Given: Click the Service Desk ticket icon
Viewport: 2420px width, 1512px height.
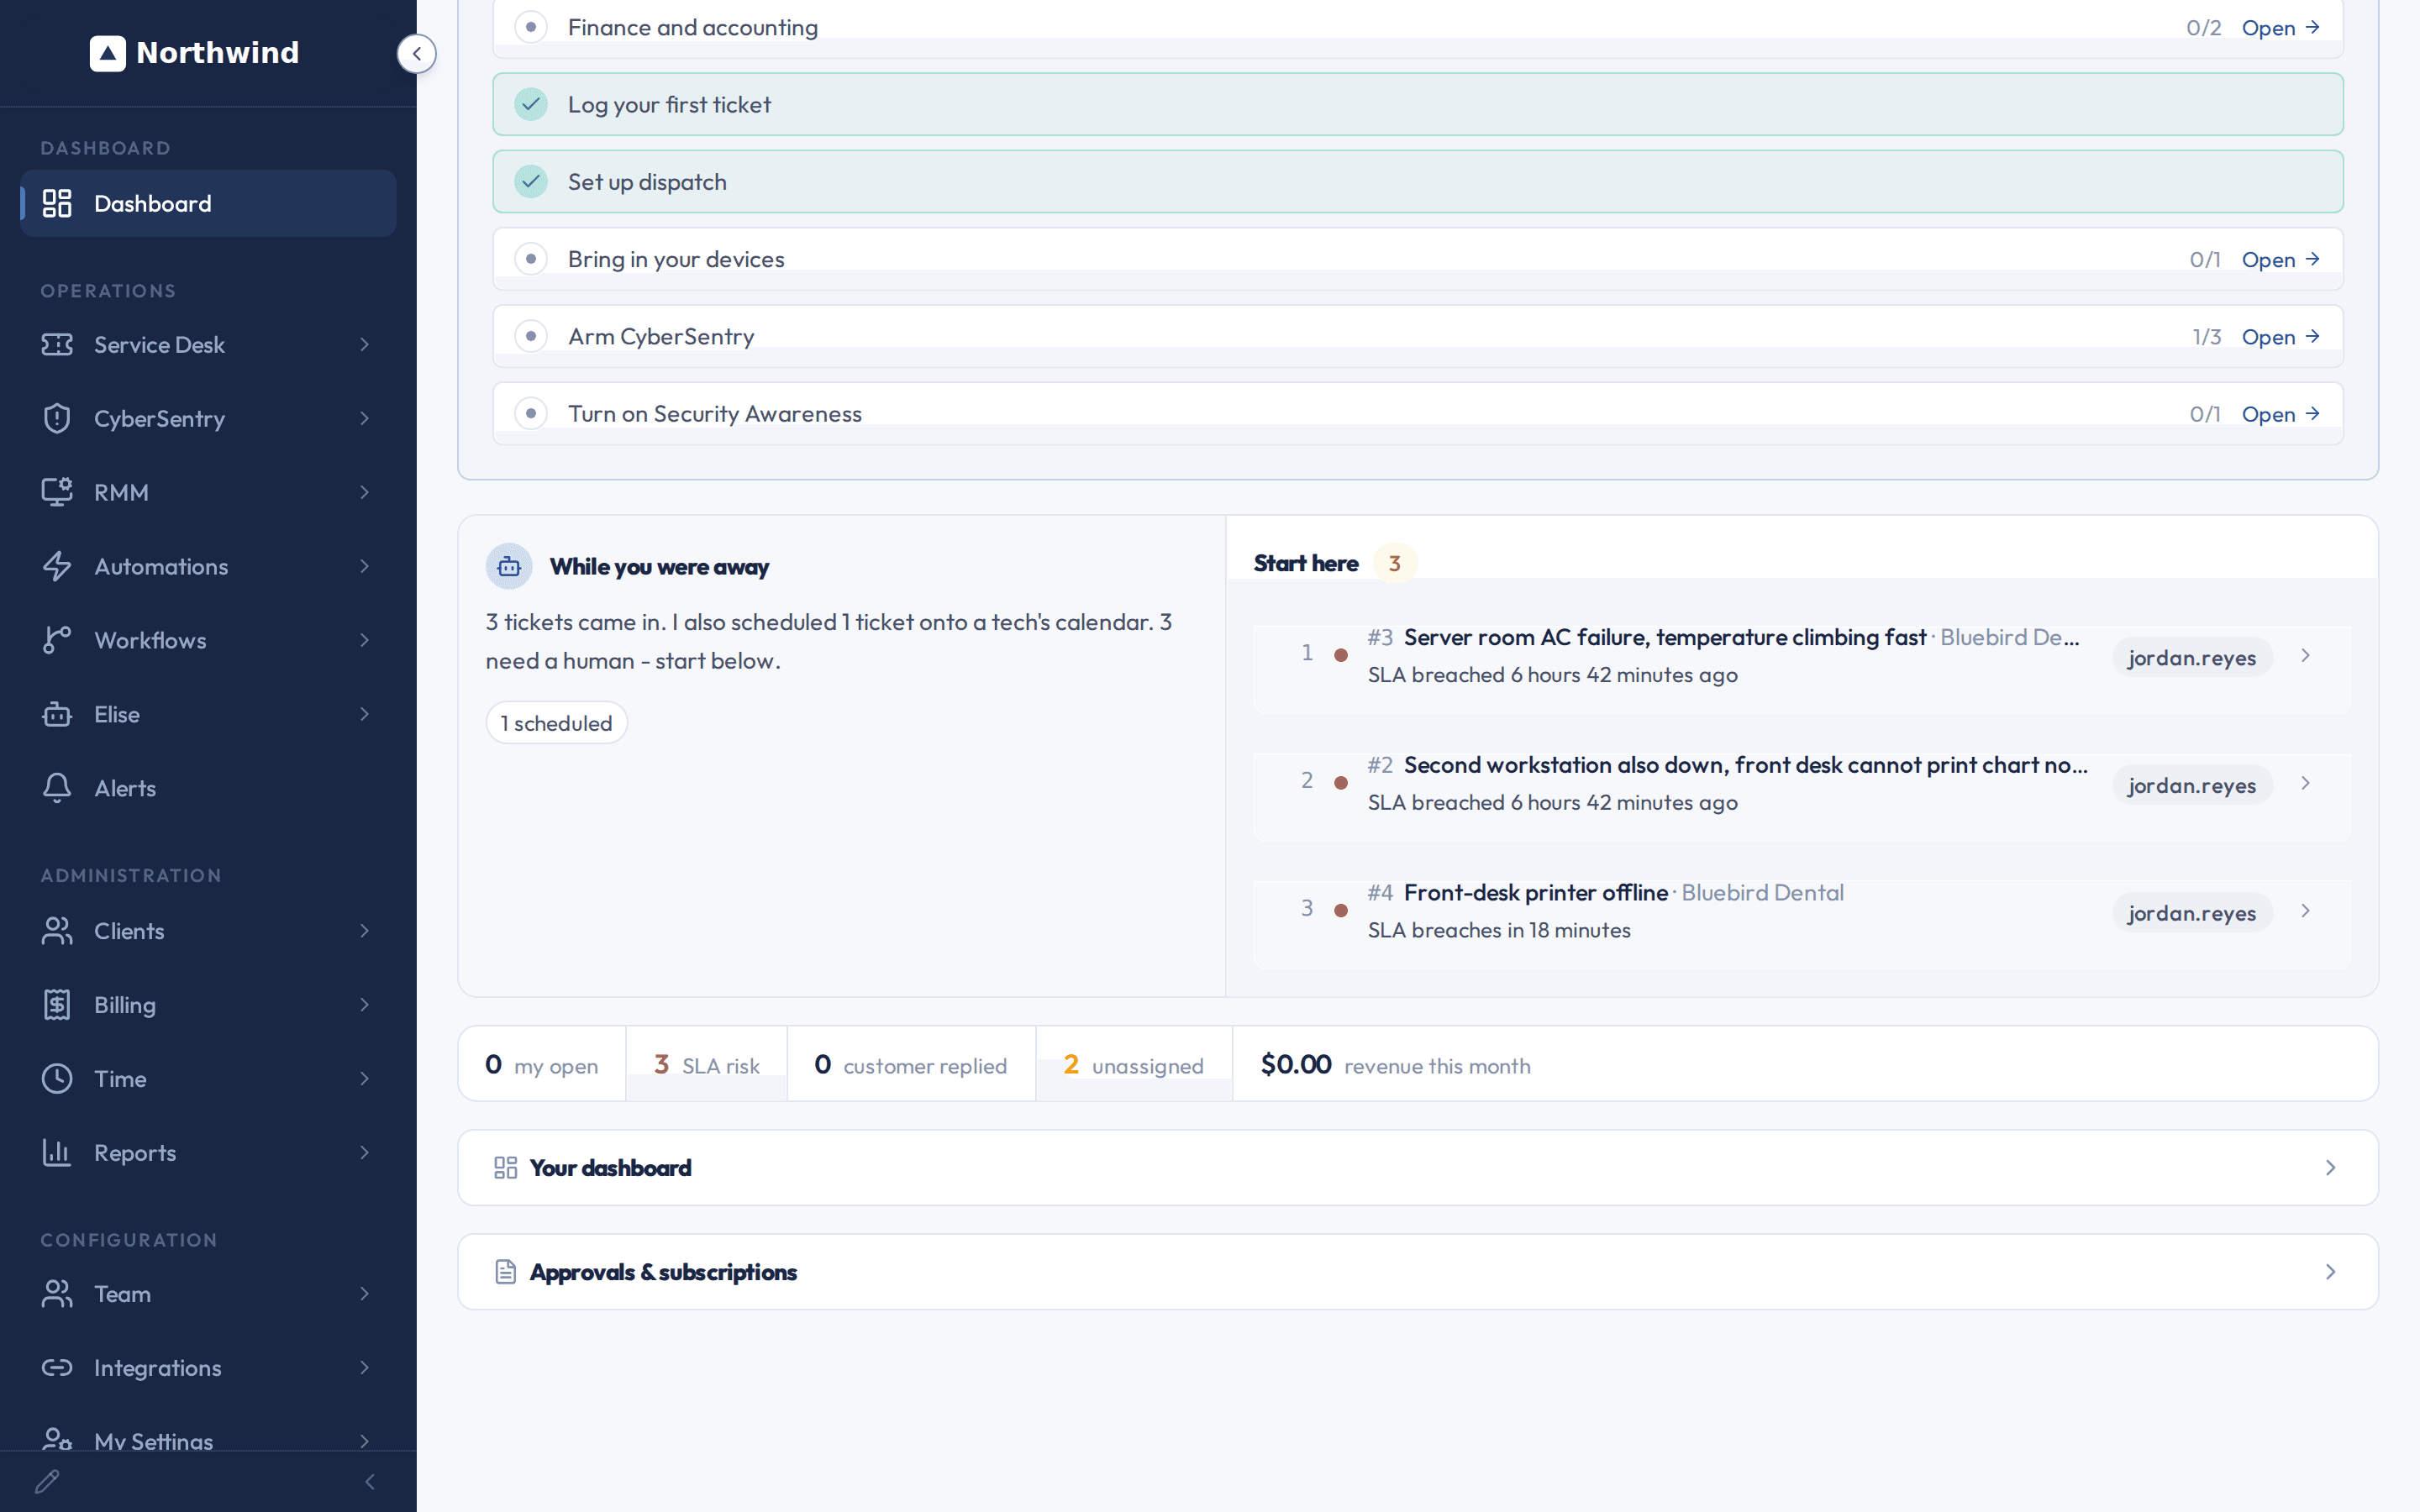Looking at the screenshot, I should pos(57,344).
